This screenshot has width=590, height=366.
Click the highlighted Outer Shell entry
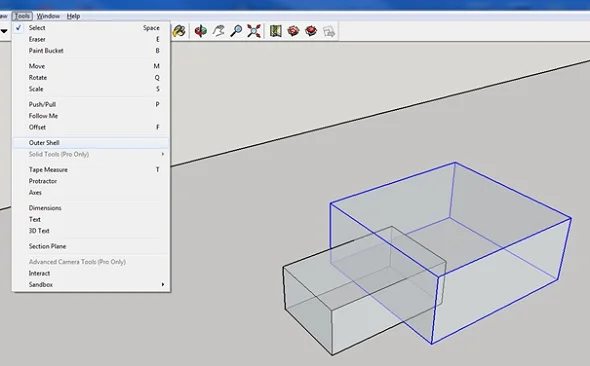(x=91, y=143)
